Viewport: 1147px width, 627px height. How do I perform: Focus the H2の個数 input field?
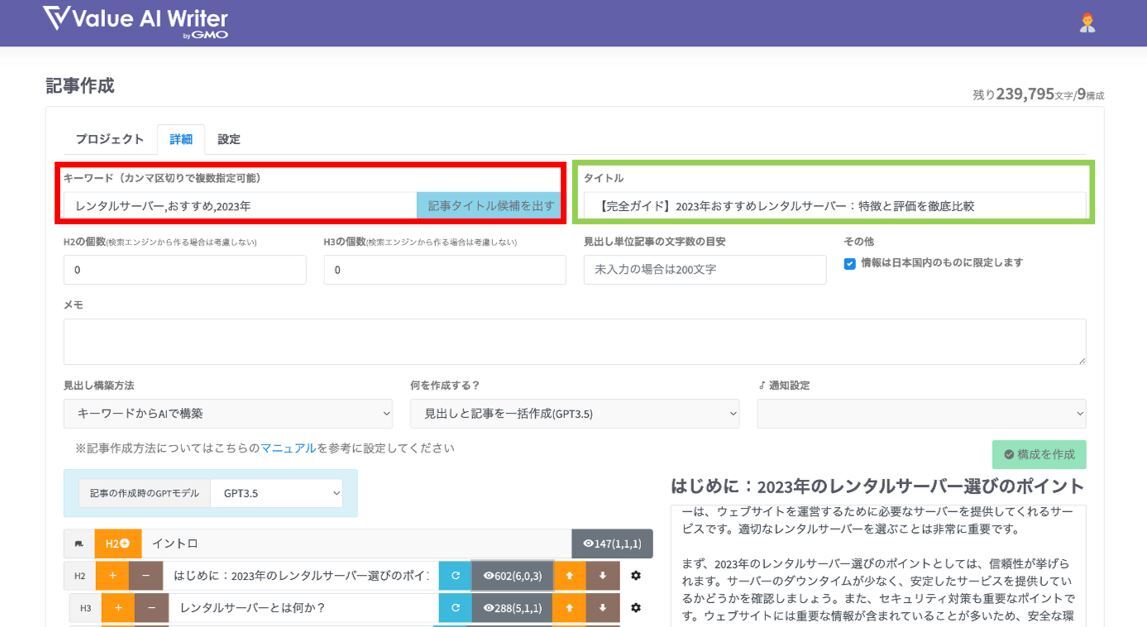(185, 270)
